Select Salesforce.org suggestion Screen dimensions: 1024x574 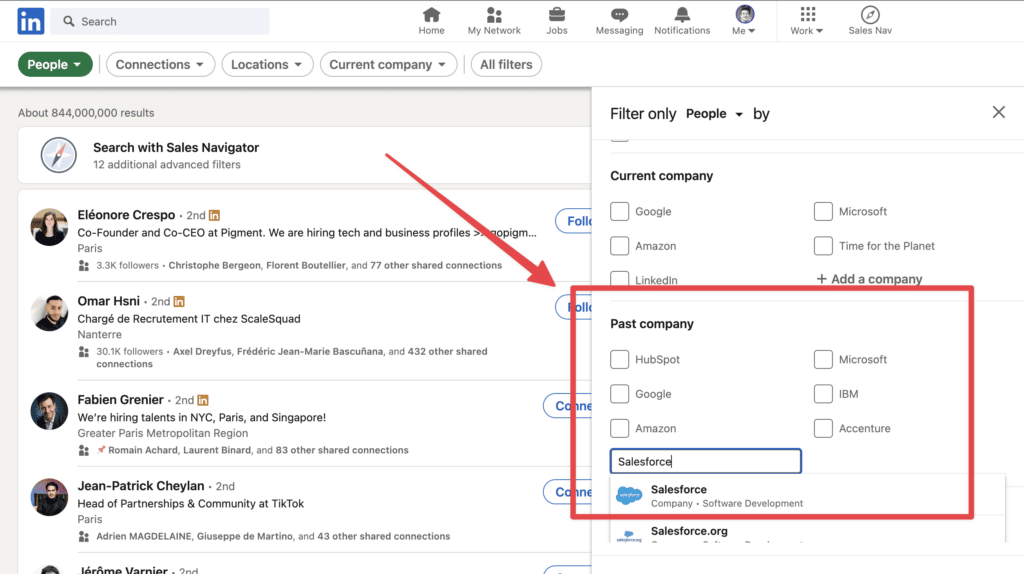[x=807, y=532]
